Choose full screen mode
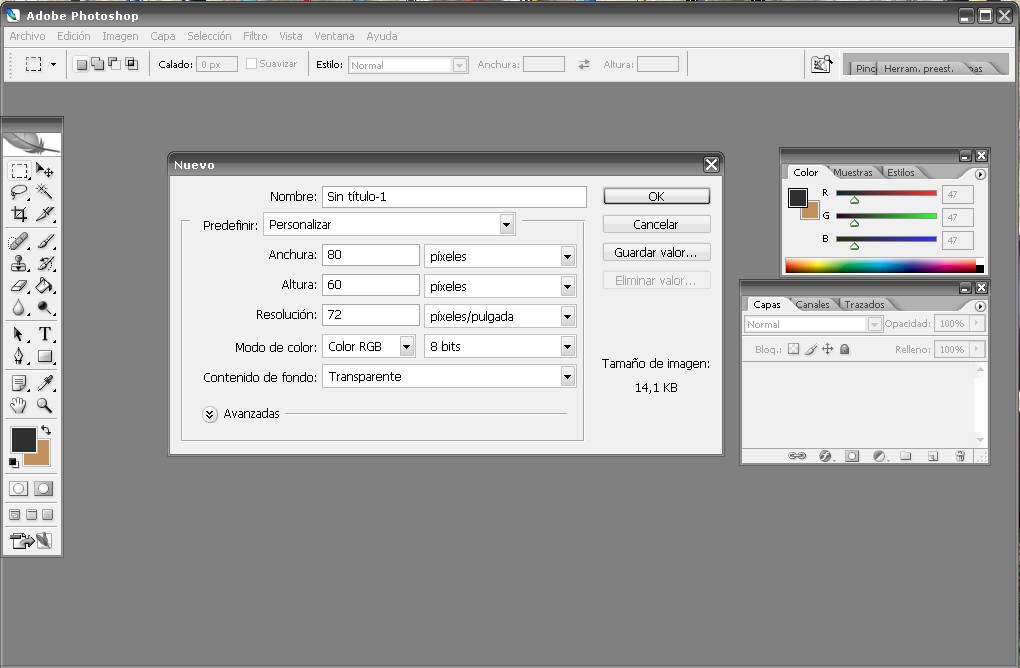The image size is (1020, 668). click(47, 514)
